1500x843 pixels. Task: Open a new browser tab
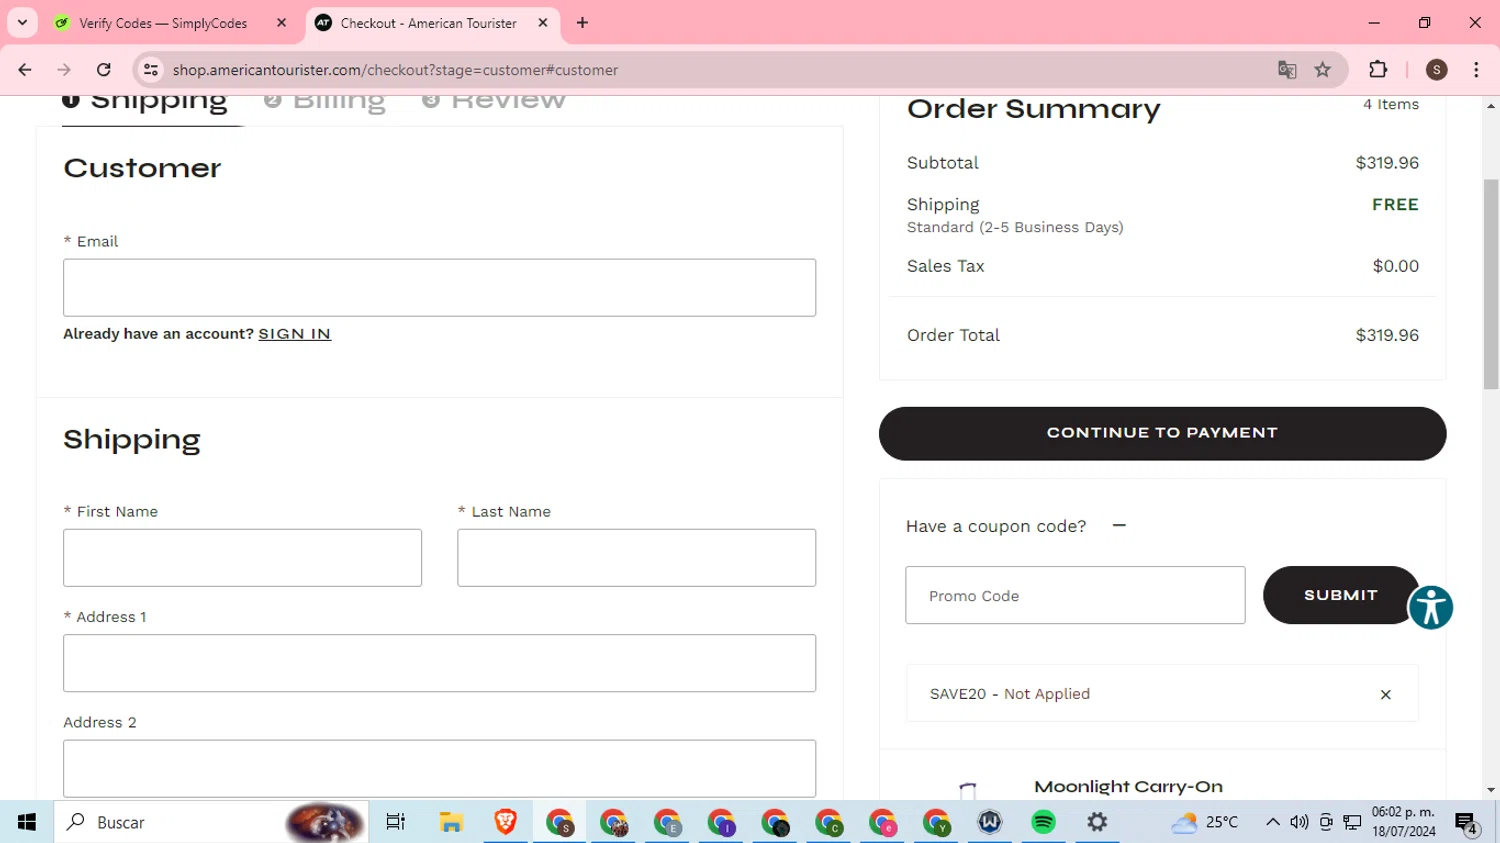582,23
